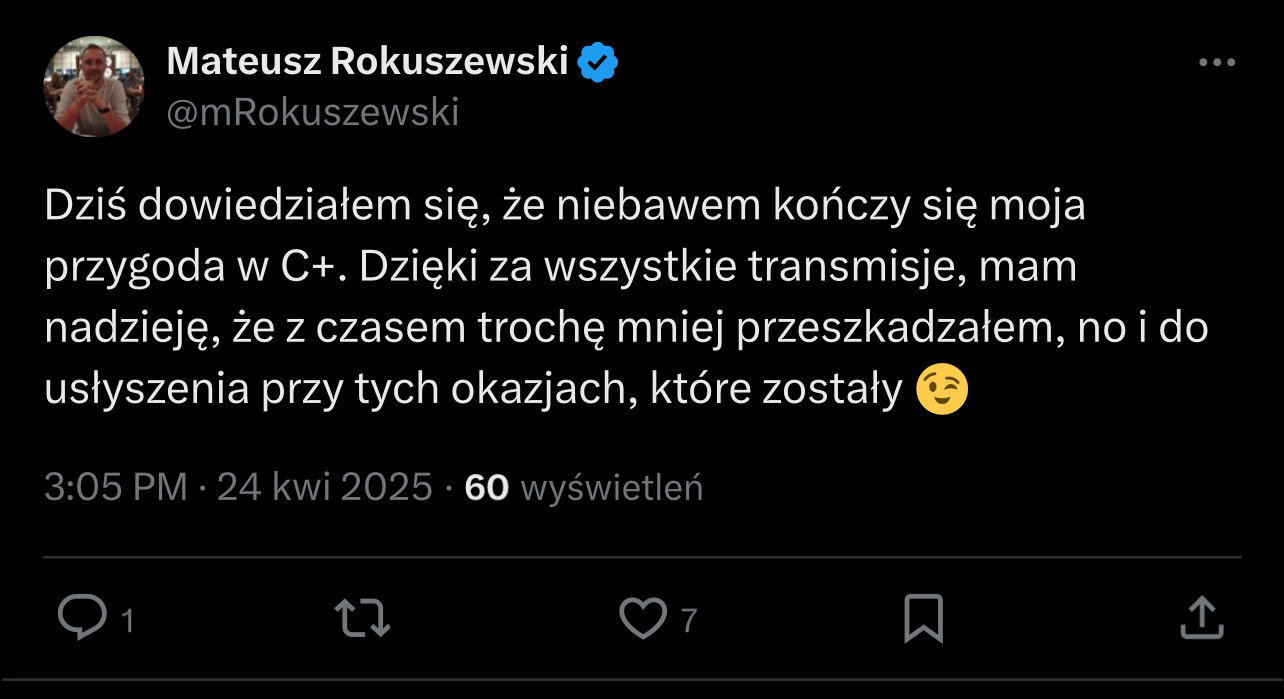Click the date 24 kwi 2025
The height and width of the screenshot is (699, 1284).
(324, 487)
